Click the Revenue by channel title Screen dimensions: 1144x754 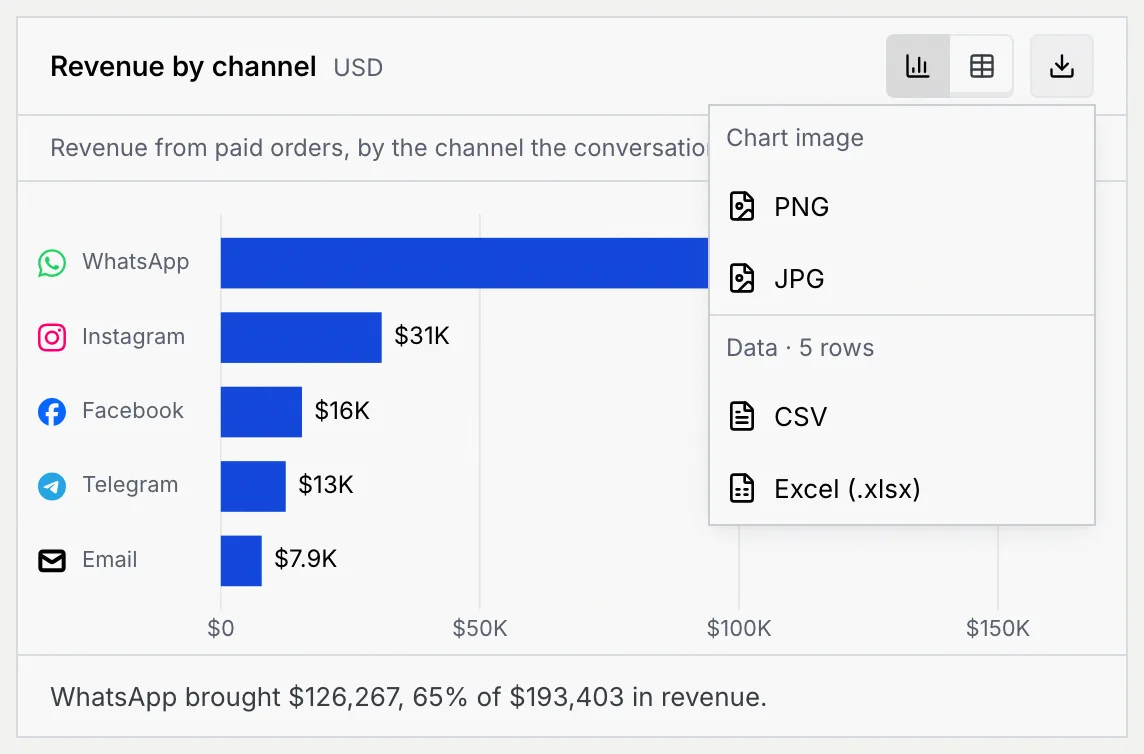(183, 66)
